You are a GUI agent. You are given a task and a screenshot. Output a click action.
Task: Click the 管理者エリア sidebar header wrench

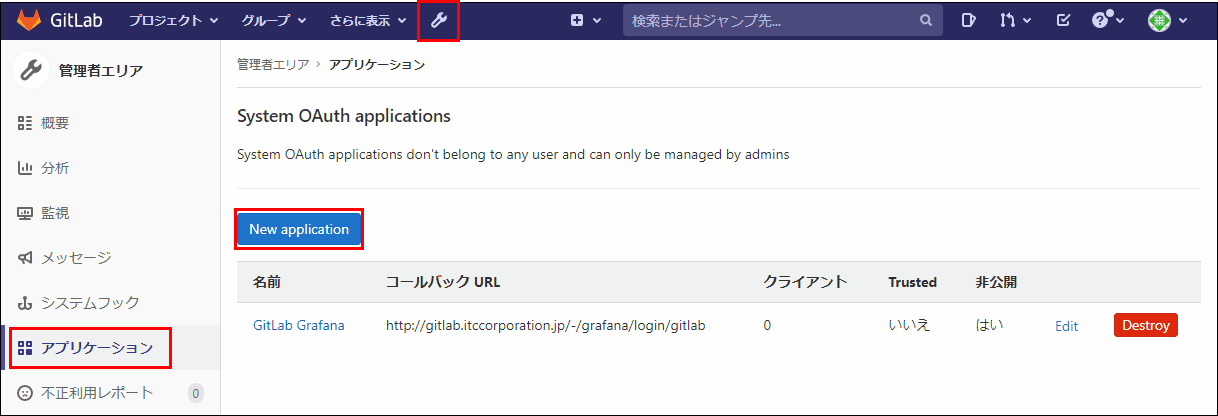(31, 70)
